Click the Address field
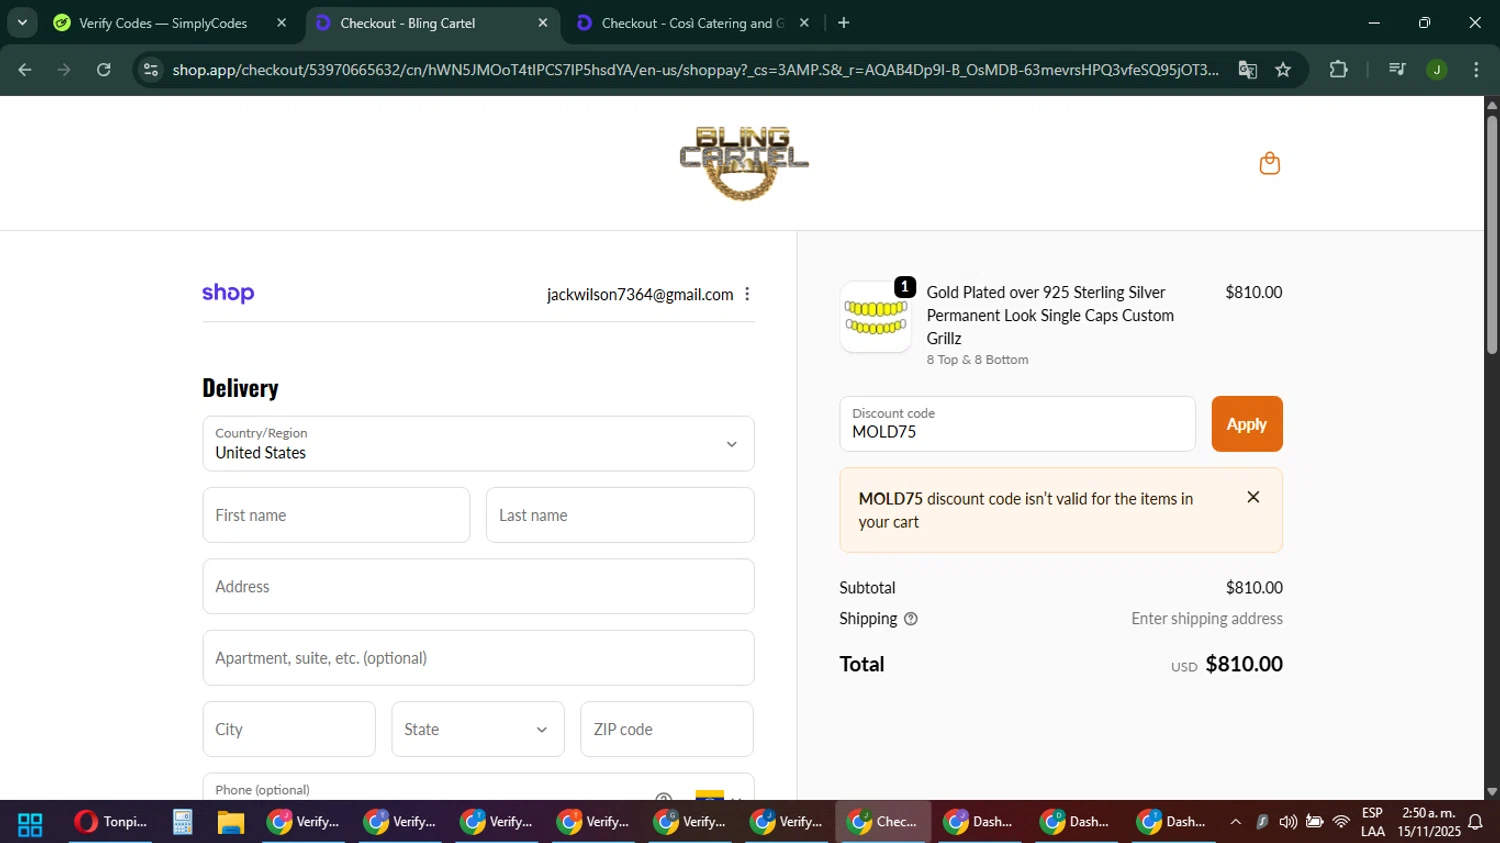 tap(478, 586)
